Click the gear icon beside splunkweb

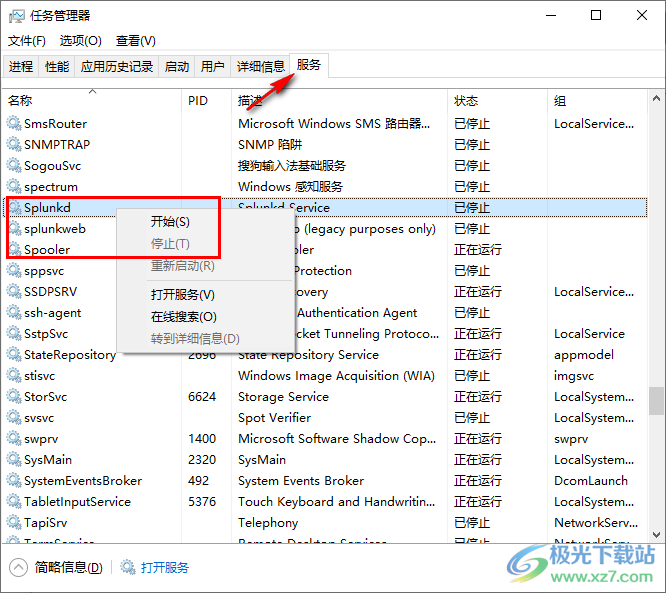point(14,229)
